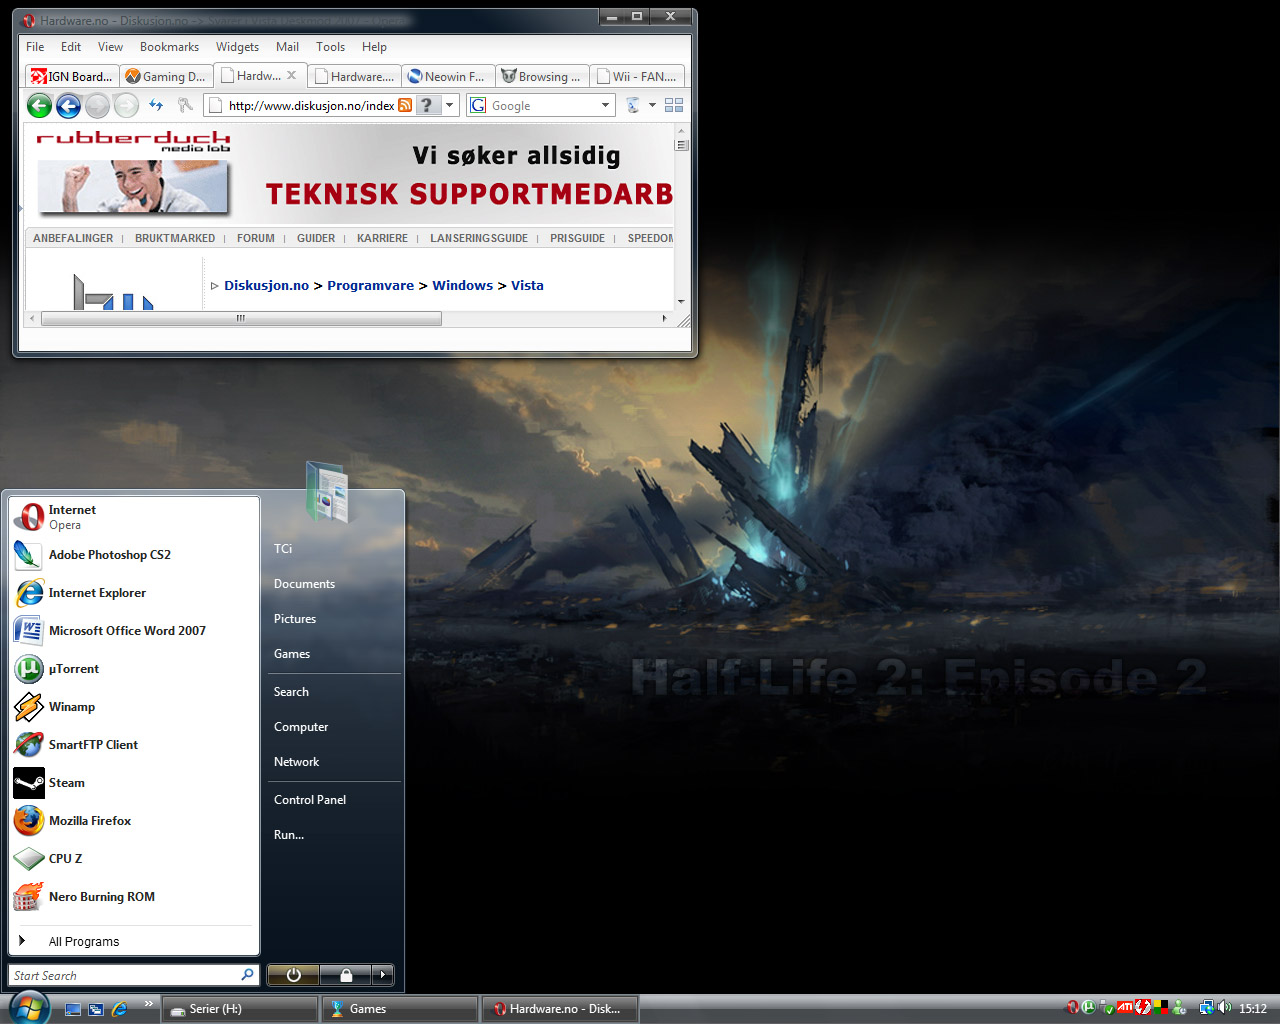Close the active Hardw... tab
Screen dimensions: 1280x1024
291,75
